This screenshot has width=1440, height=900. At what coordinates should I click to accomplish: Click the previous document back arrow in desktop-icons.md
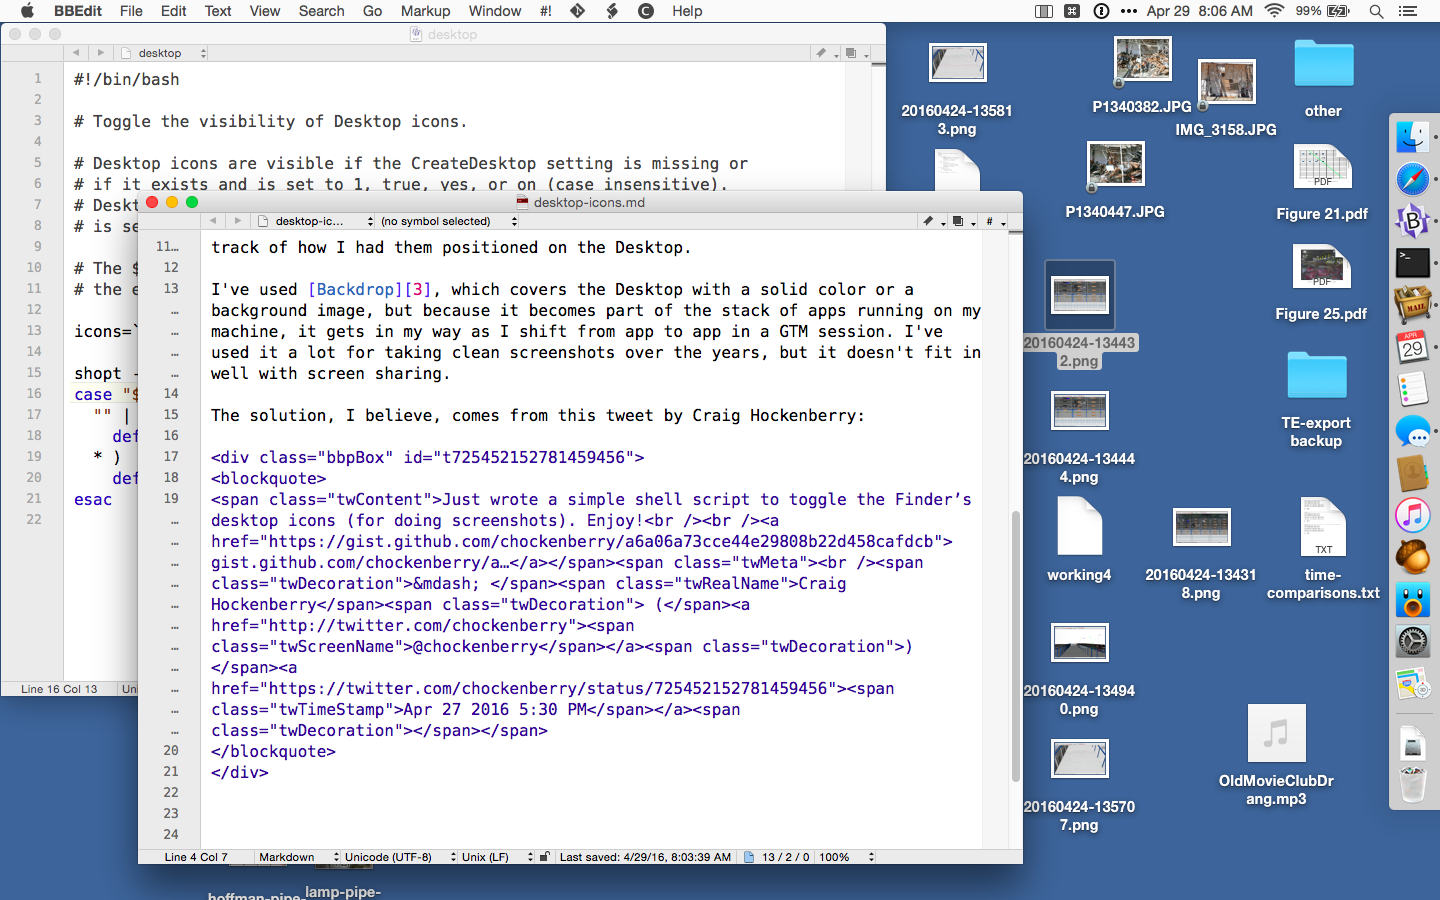213,221
